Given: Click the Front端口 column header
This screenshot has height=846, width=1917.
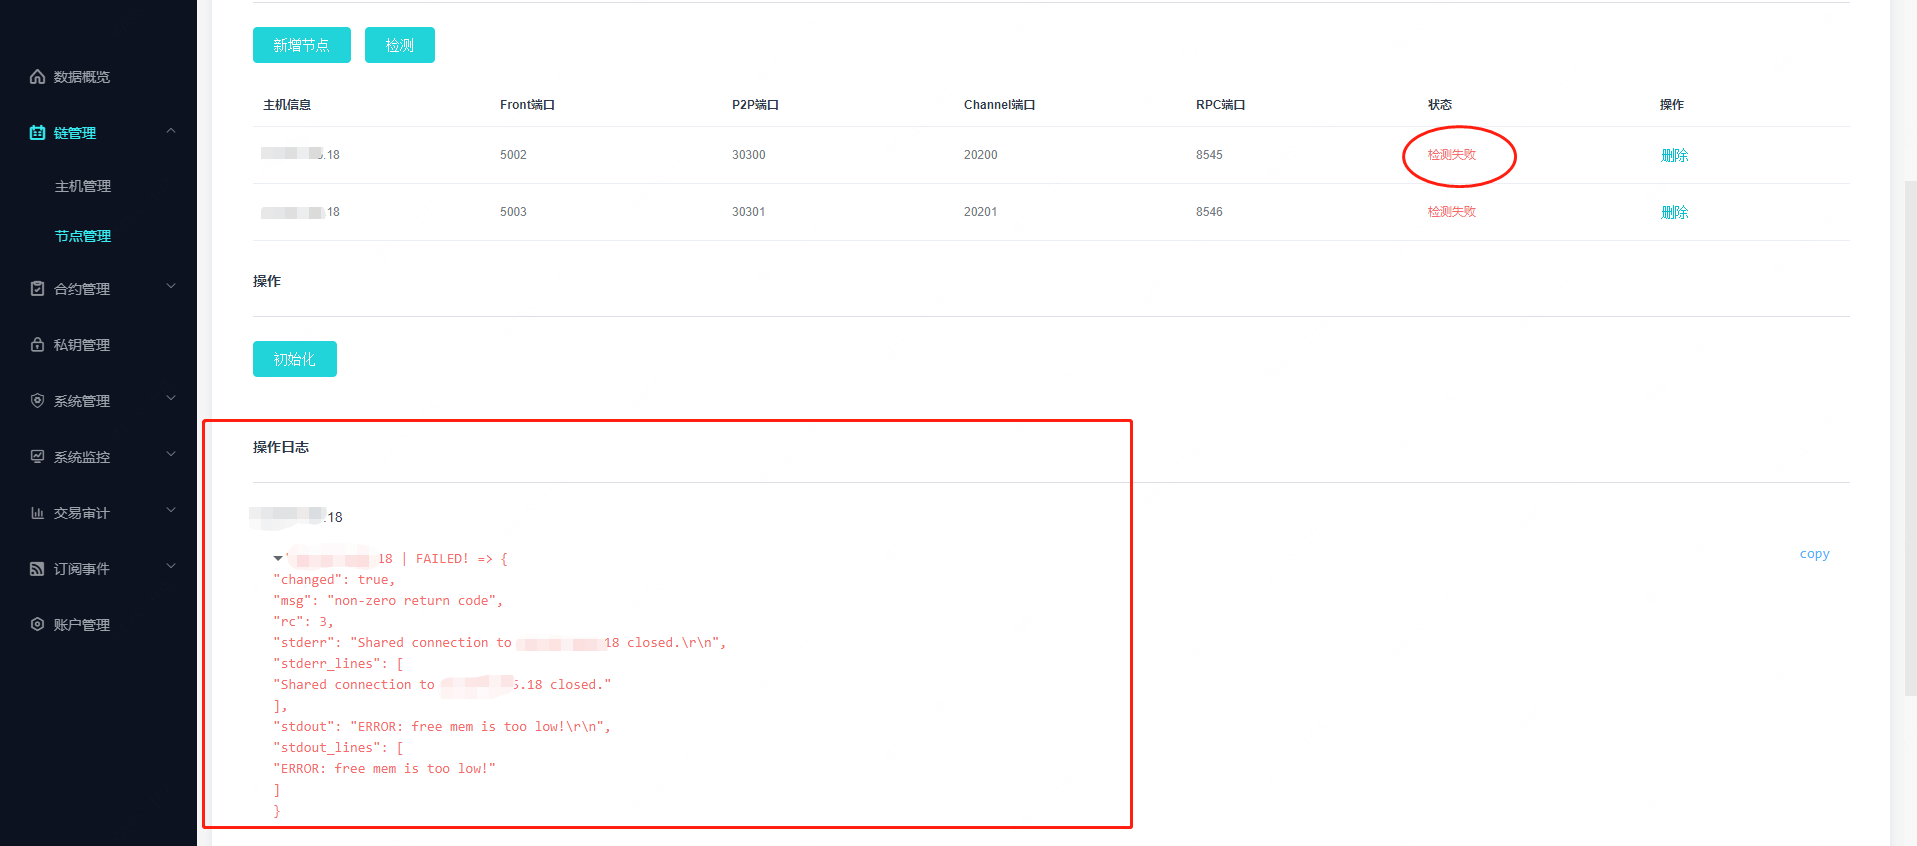Looking at the screenshot, I should pos(527,105).
